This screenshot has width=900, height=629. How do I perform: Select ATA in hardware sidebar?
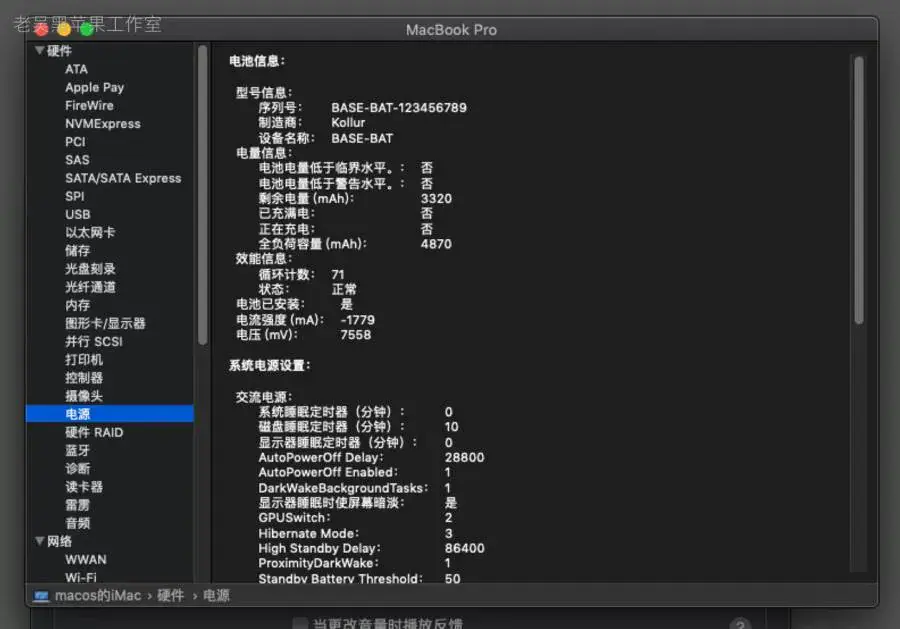pyautogui.click(x=76, y=69)
